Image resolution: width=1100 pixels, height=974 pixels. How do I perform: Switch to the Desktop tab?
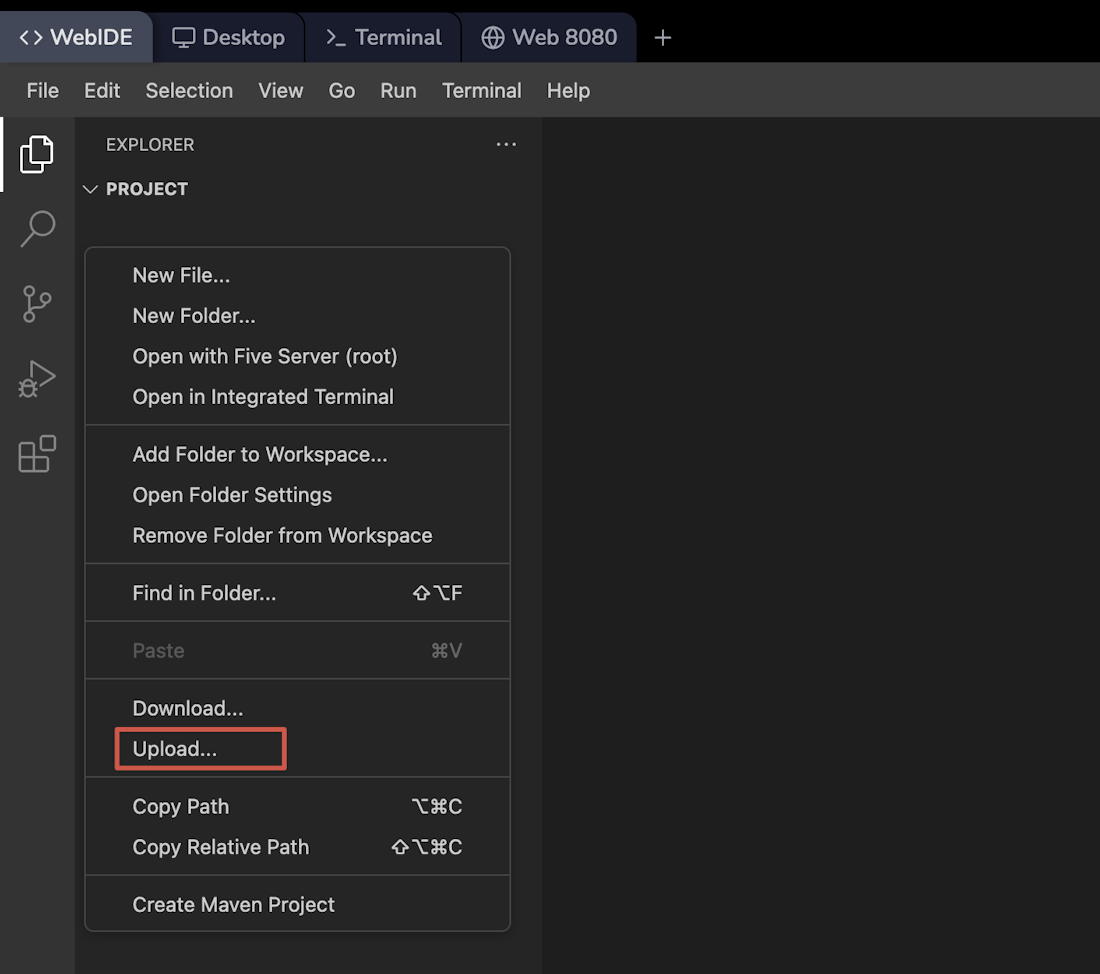click(227, 36)
